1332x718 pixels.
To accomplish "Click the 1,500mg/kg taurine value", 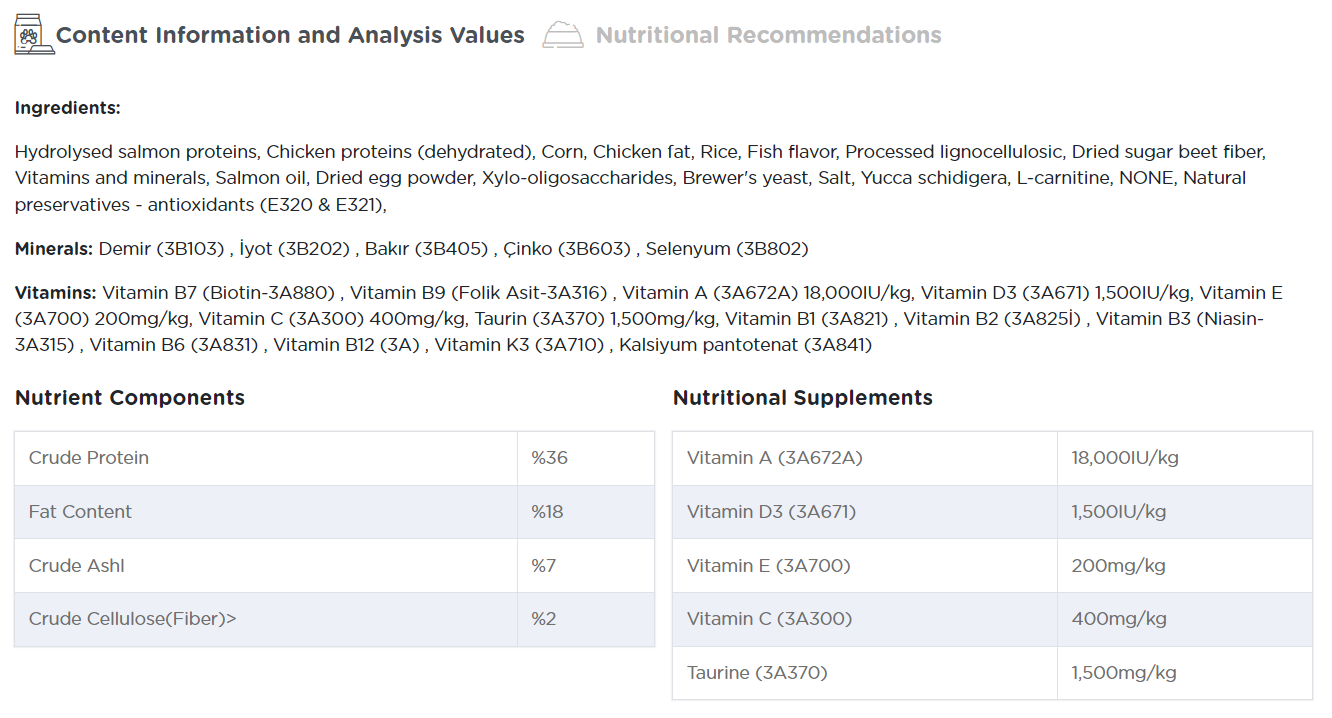I will [1124, 673].
